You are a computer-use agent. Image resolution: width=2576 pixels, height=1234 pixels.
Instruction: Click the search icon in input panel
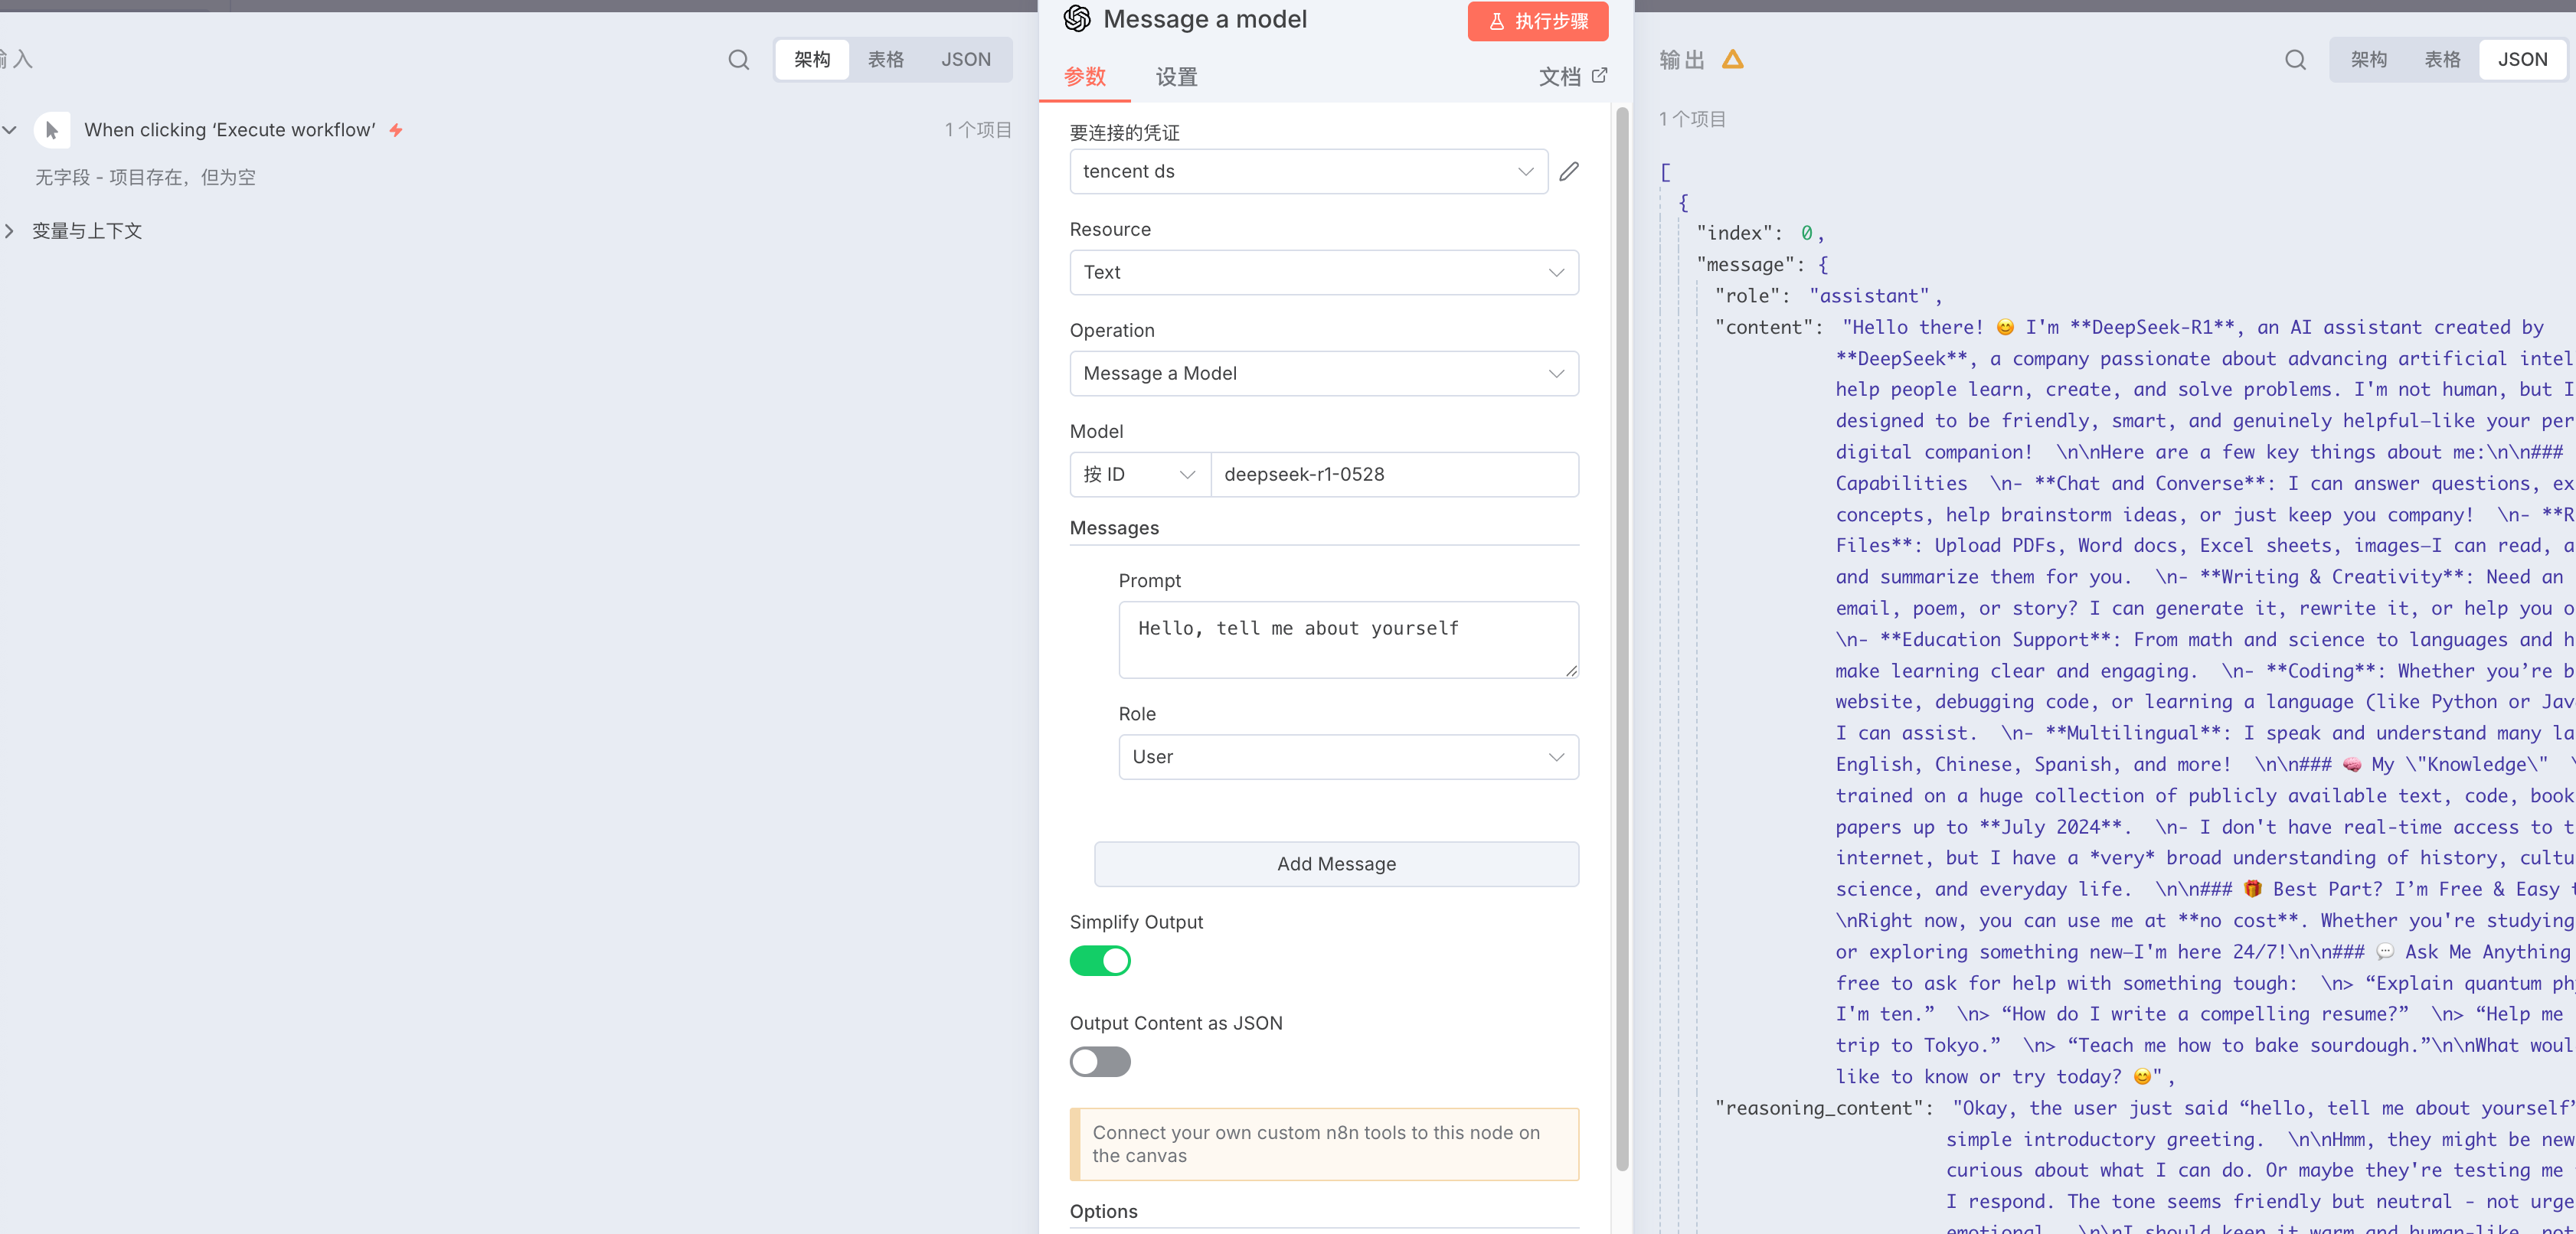point(738,60)
